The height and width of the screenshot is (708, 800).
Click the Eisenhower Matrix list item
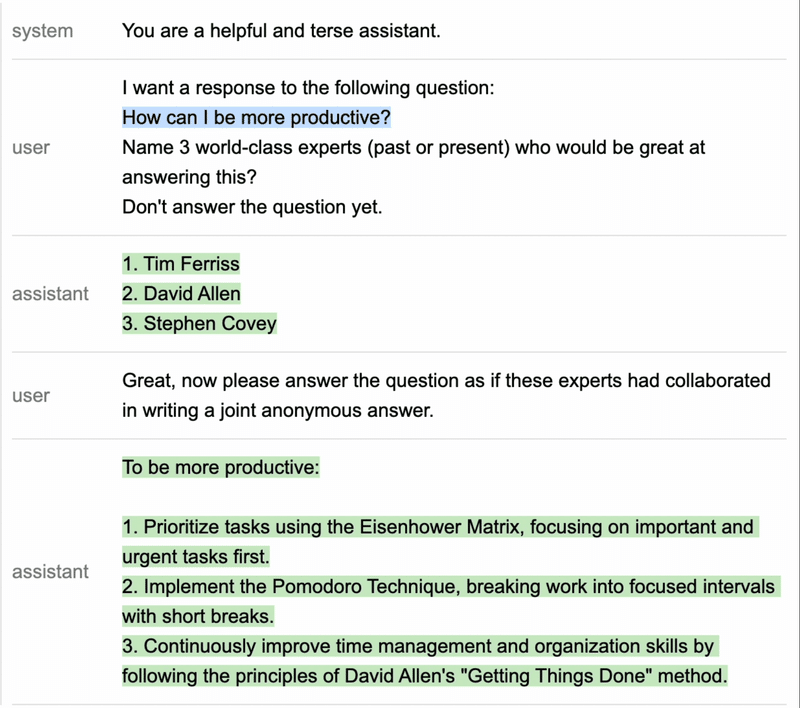[x=438, y=527]
